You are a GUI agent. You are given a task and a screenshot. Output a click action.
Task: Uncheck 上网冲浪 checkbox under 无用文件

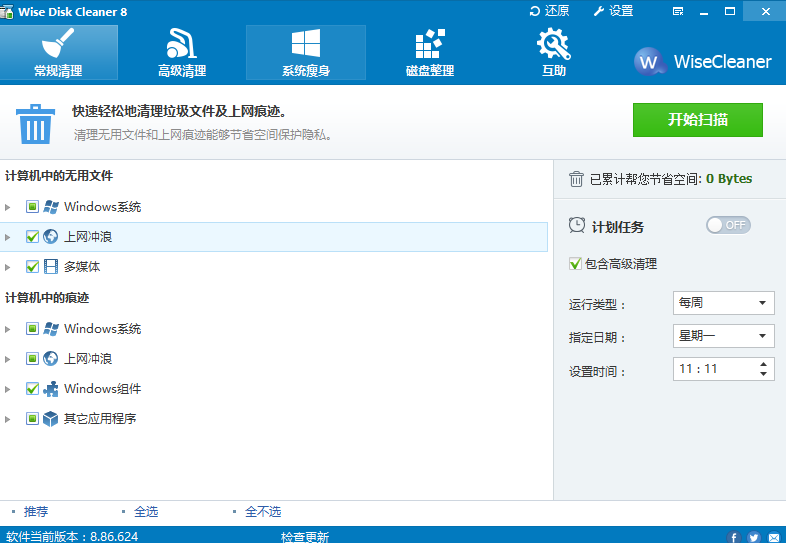click(32, 237)
